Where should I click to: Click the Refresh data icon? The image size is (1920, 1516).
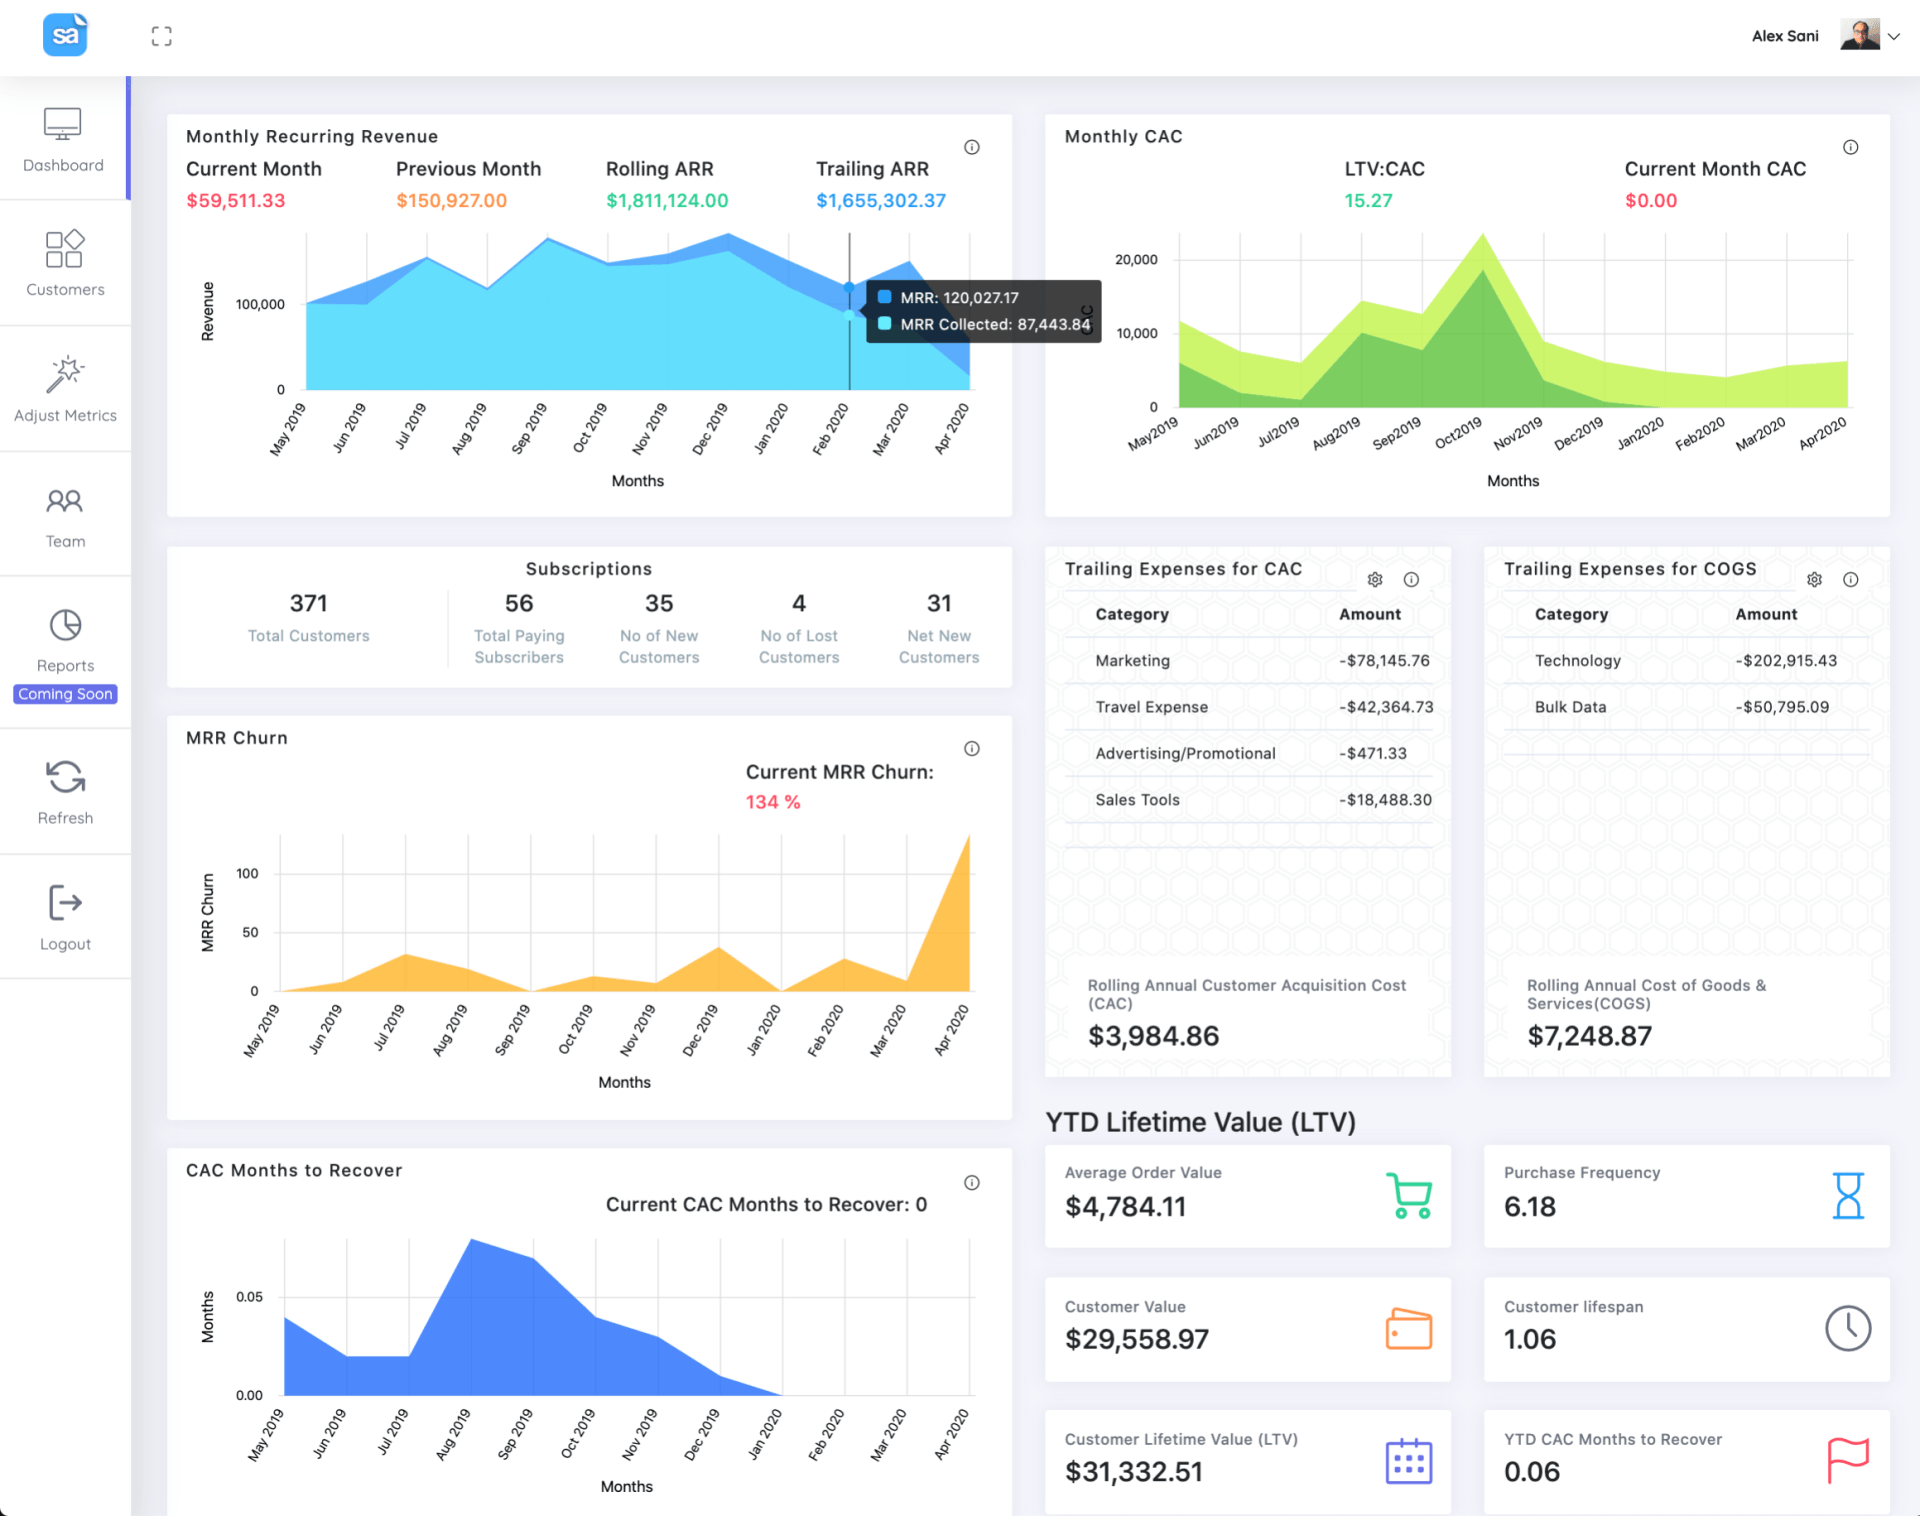click(65, 777)
